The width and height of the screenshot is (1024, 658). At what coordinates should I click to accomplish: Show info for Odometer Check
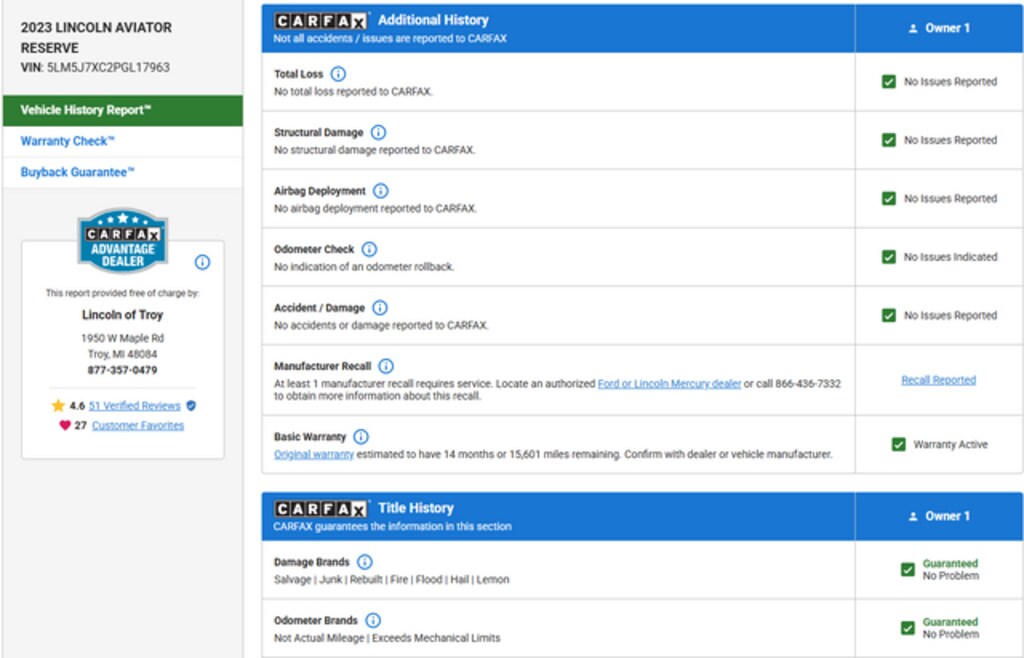click(369, 249)
